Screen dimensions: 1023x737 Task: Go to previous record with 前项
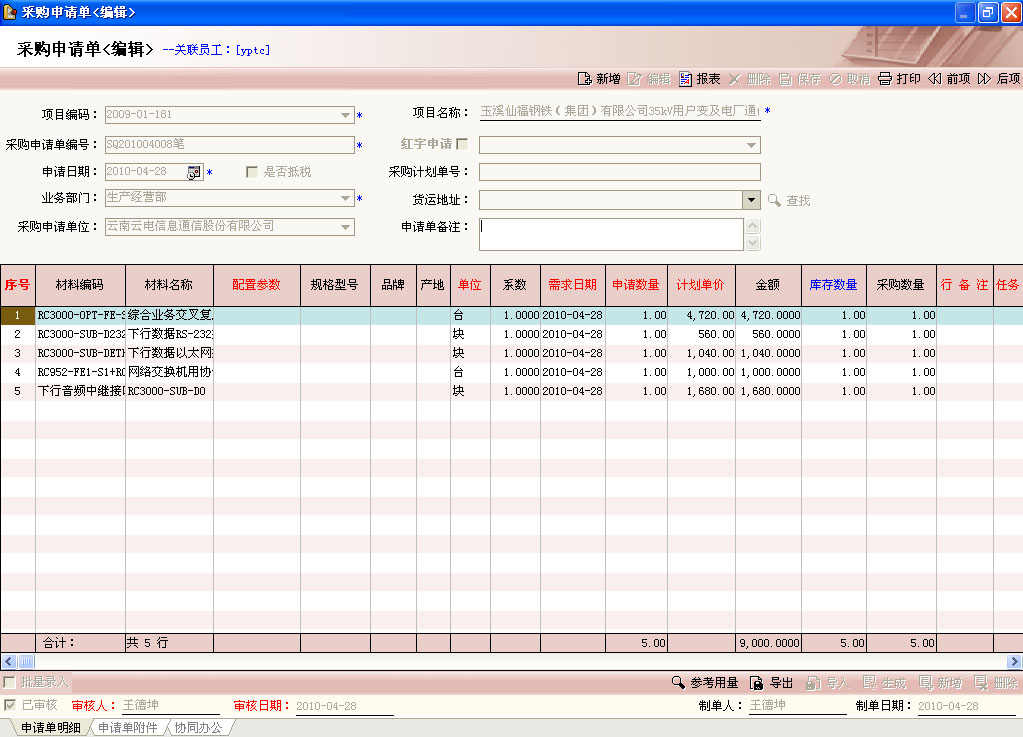coord(935,79)
